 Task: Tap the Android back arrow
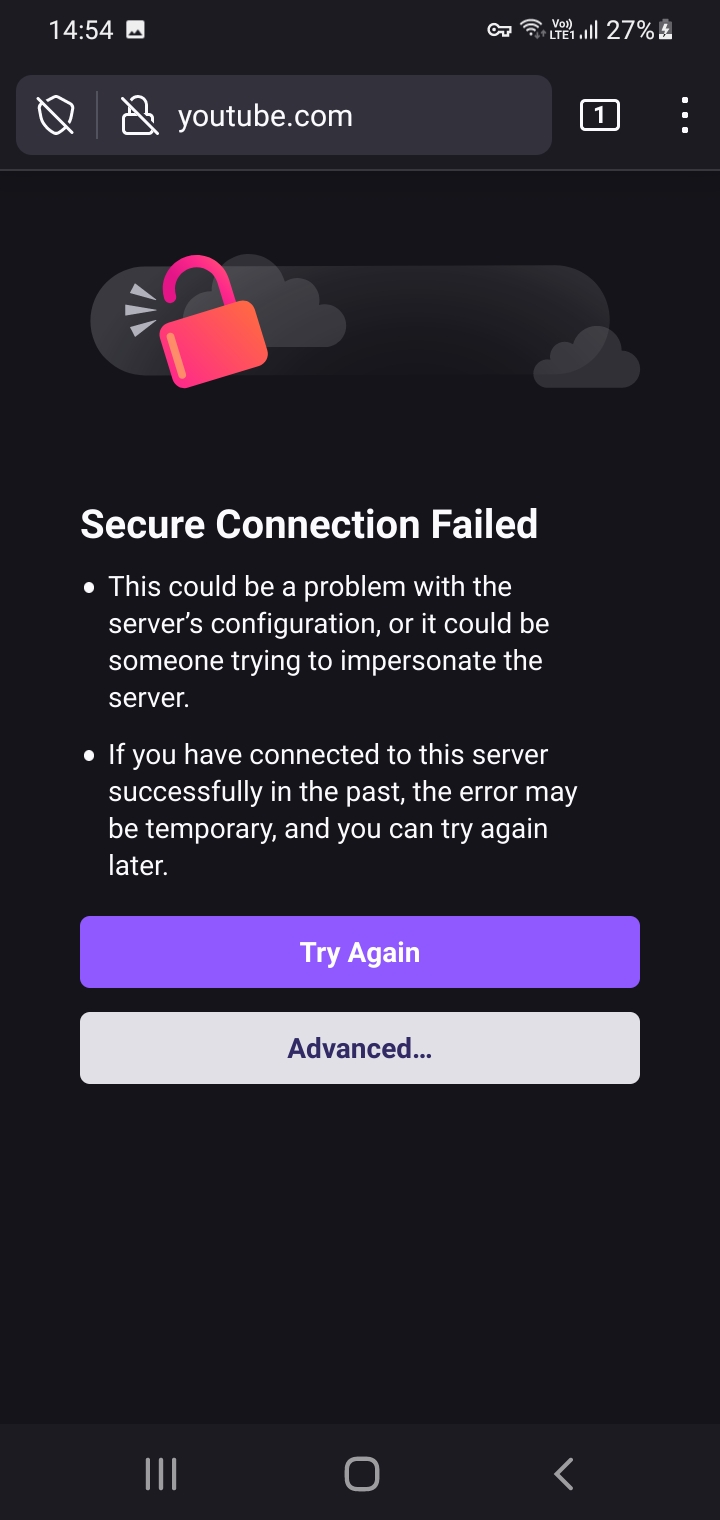tap(563, 1474)
